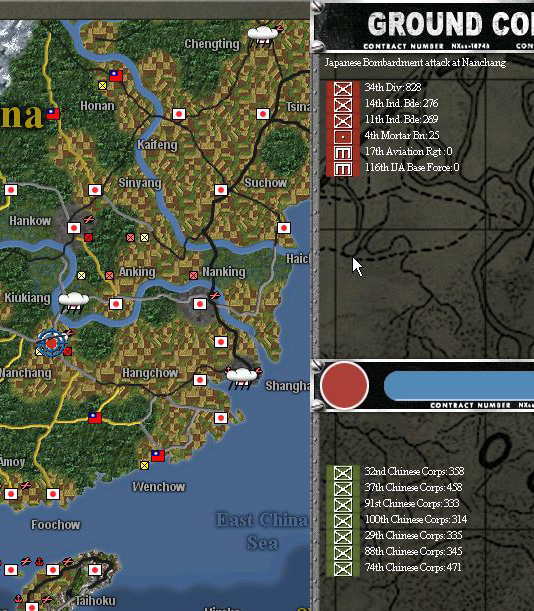Click '4th Mortar Bn: 25' text
Viewport: 534px width, 611px height.
(x=402, y=135)
